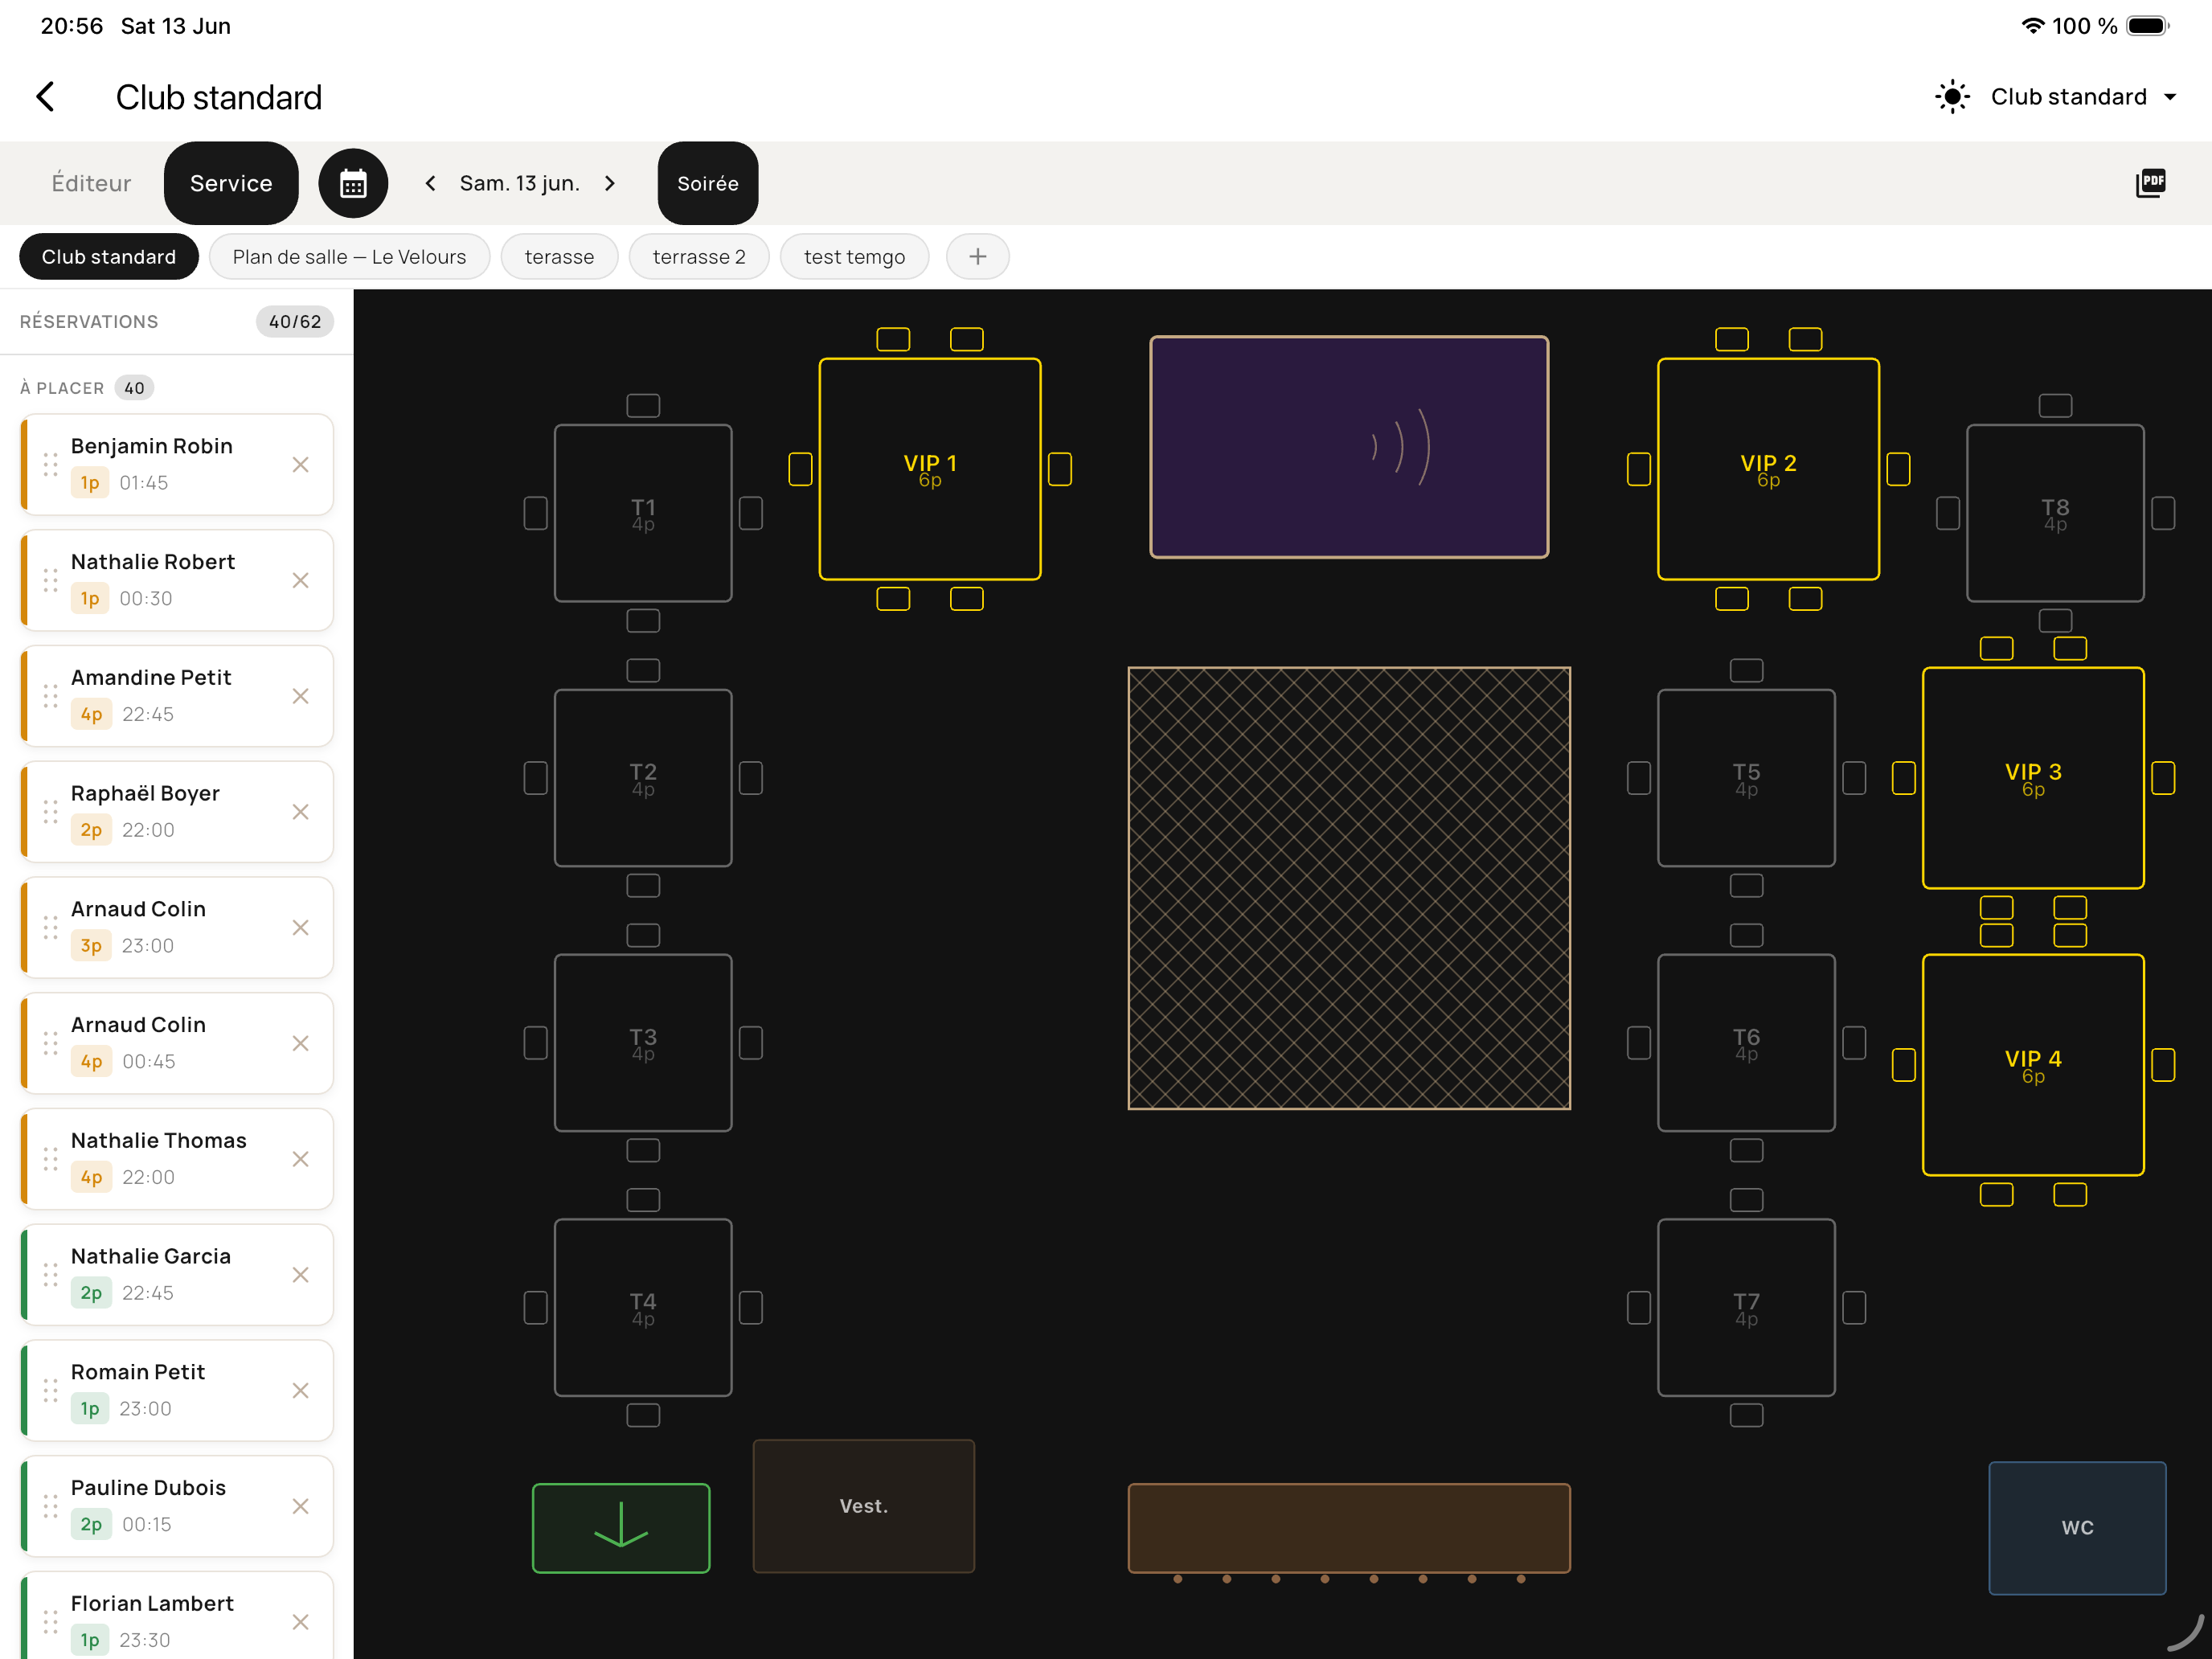Open test temgo tab
Screen dimensions: 2212x1659
pos(854,257)
